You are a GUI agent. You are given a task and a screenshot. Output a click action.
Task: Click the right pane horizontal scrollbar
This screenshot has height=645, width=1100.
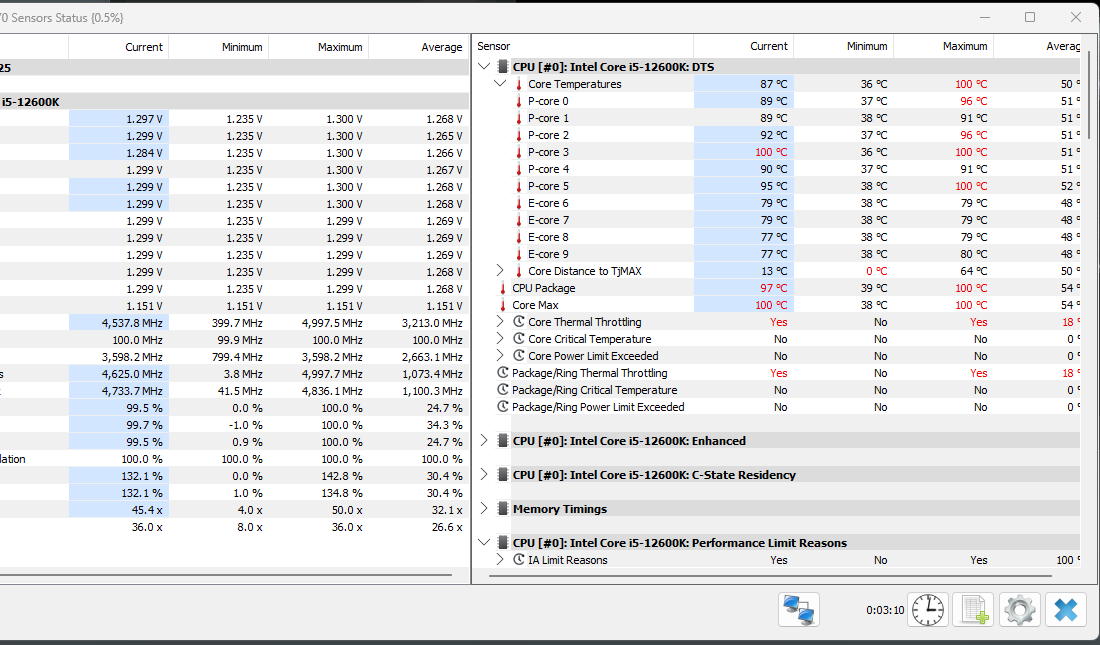pyautogui.click(x=770, y=576)
